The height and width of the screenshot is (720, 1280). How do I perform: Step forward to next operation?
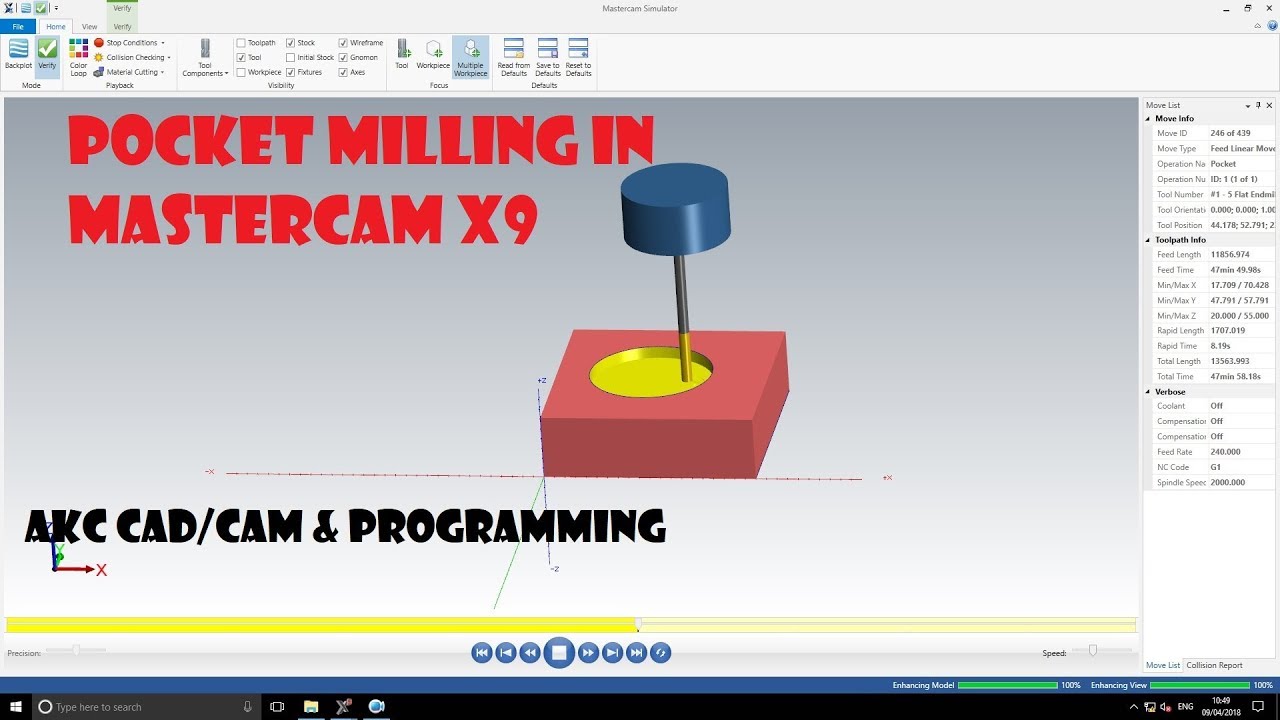[x=612, y=653]
